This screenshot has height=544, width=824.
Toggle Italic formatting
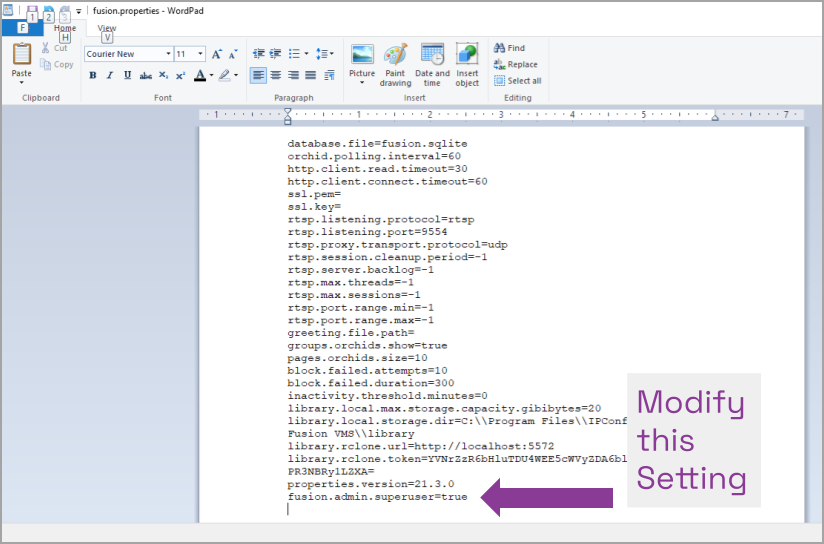click(x=110, y=75)
